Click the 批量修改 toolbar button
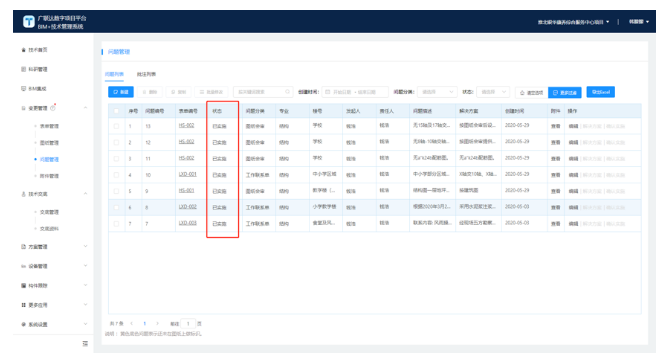This screenshot has height=364, width=666. (211, 92)
